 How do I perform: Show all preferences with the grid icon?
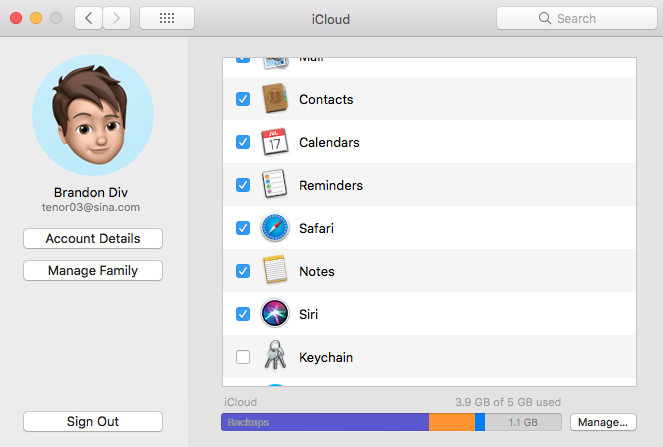pos(167,18)
